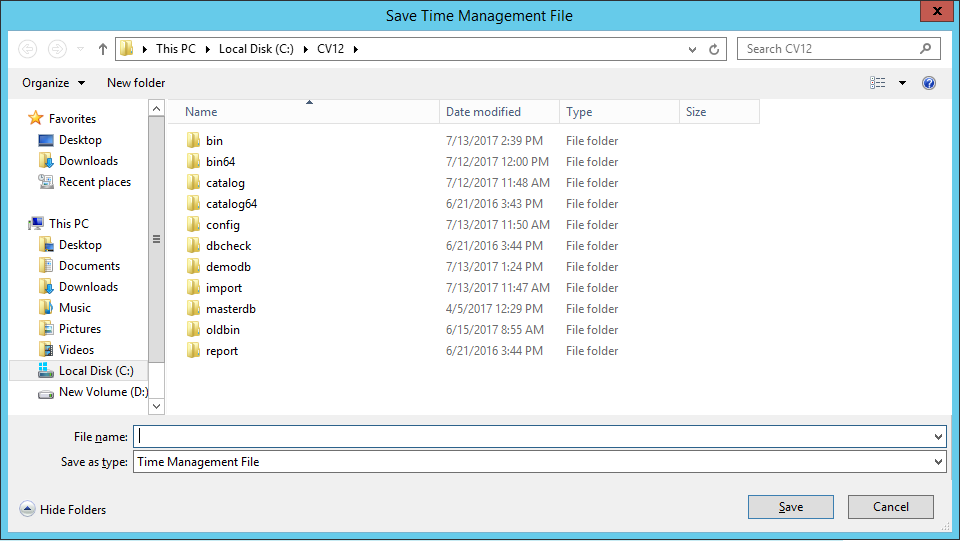Click New folder in the toolbar
Image resolution: width=960 pixels, height=541 pixels.
pyautogui.click(x=136, y=83)
